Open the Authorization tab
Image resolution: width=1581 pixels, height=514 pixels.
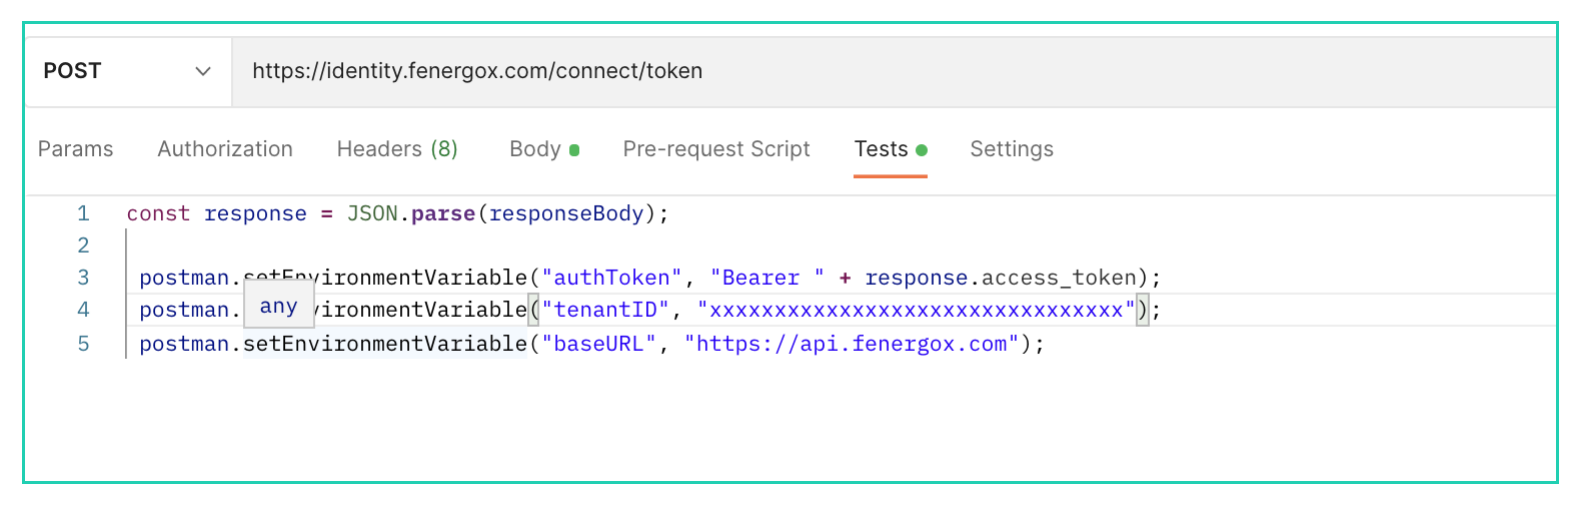tap(225, 149)
